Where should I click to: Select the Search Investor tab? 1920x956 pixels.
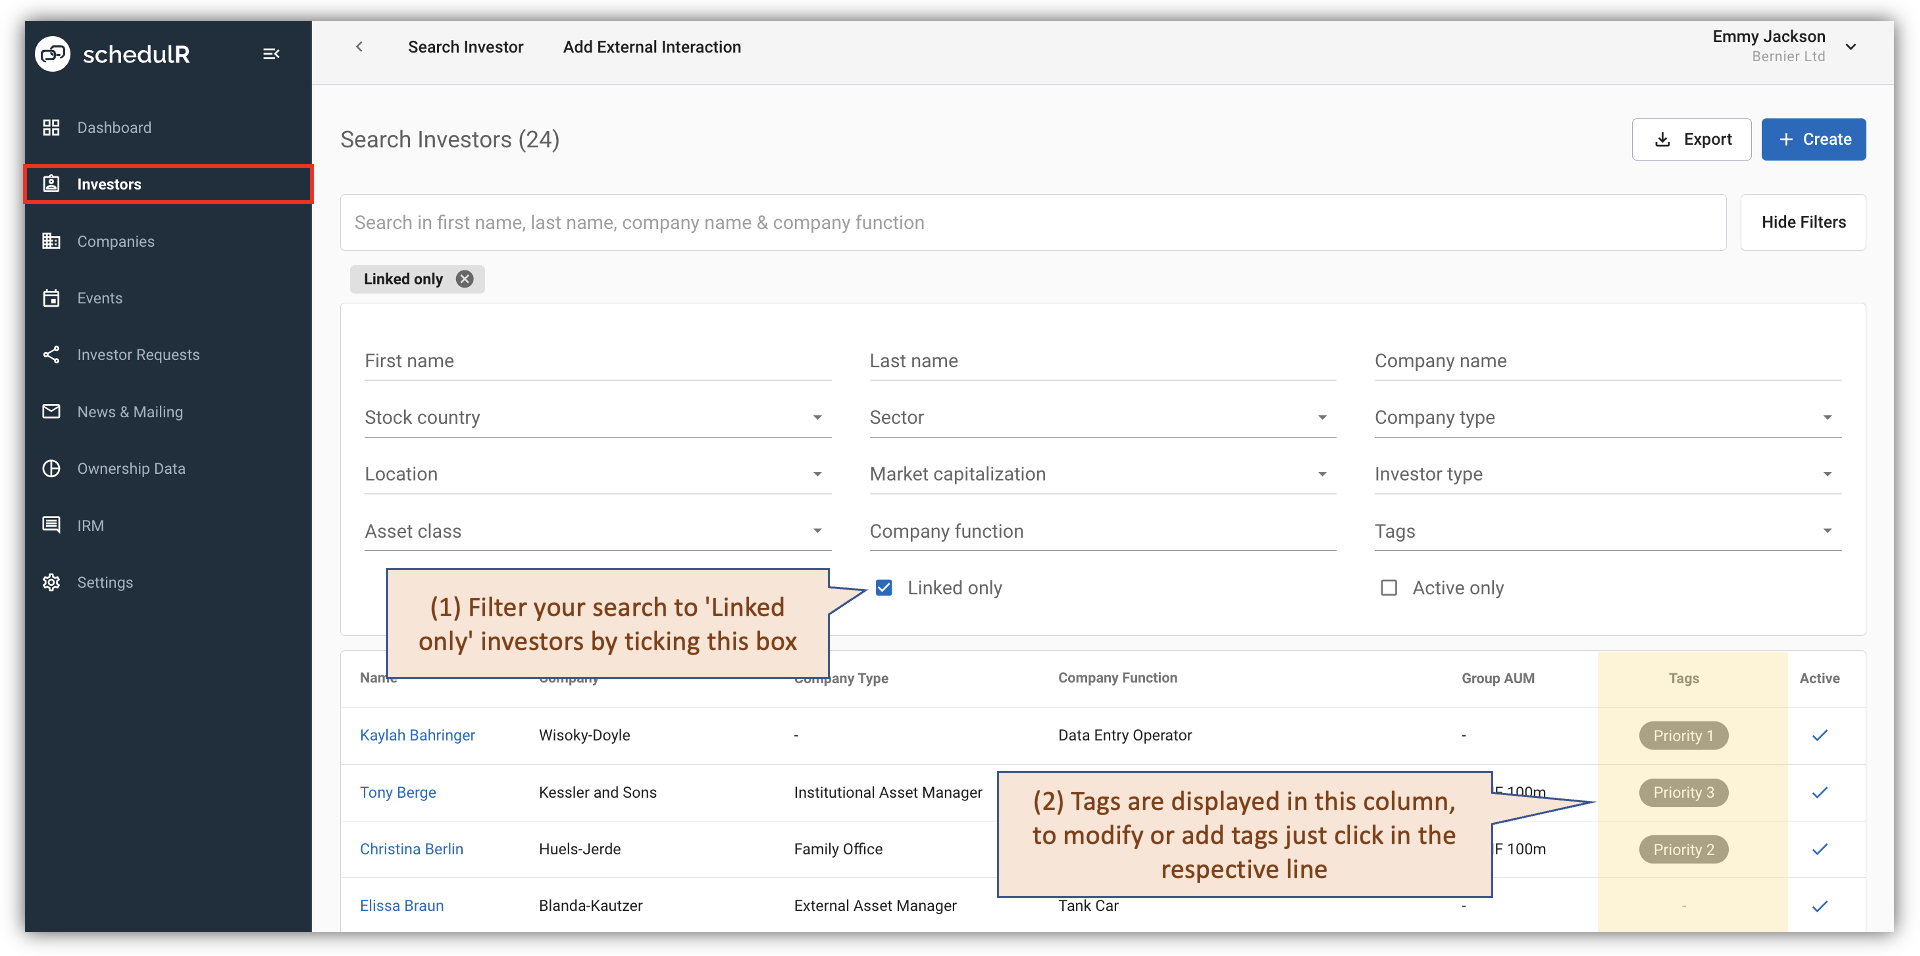pyautogui.click(x=465, y=47)
